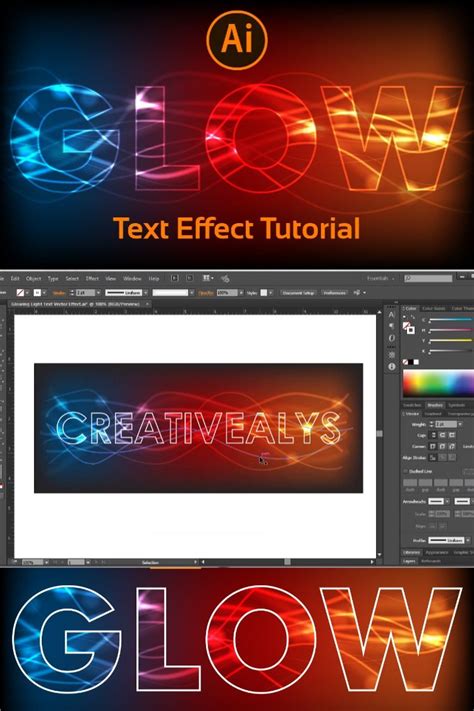Screen dimensions: 474x711
Task: Switch to the Symbols tab
Action: (456, 405)
